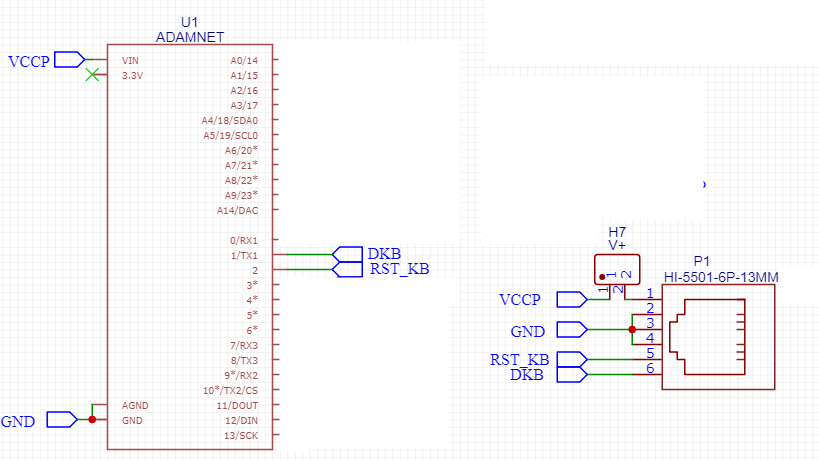
Task: Click the GND net port left of U1
Action: click(61, 420)
